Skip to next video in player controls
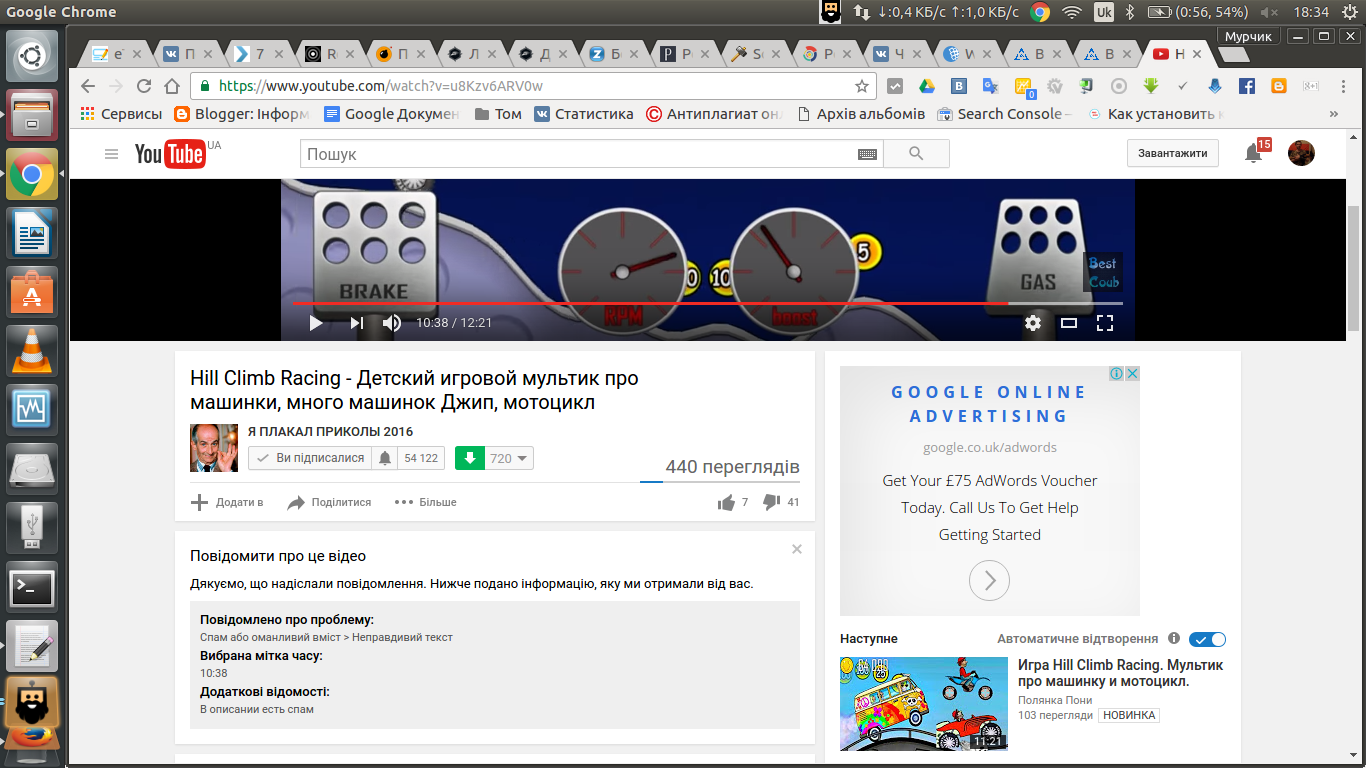1366x768 pixels. (x=356, y=323)
